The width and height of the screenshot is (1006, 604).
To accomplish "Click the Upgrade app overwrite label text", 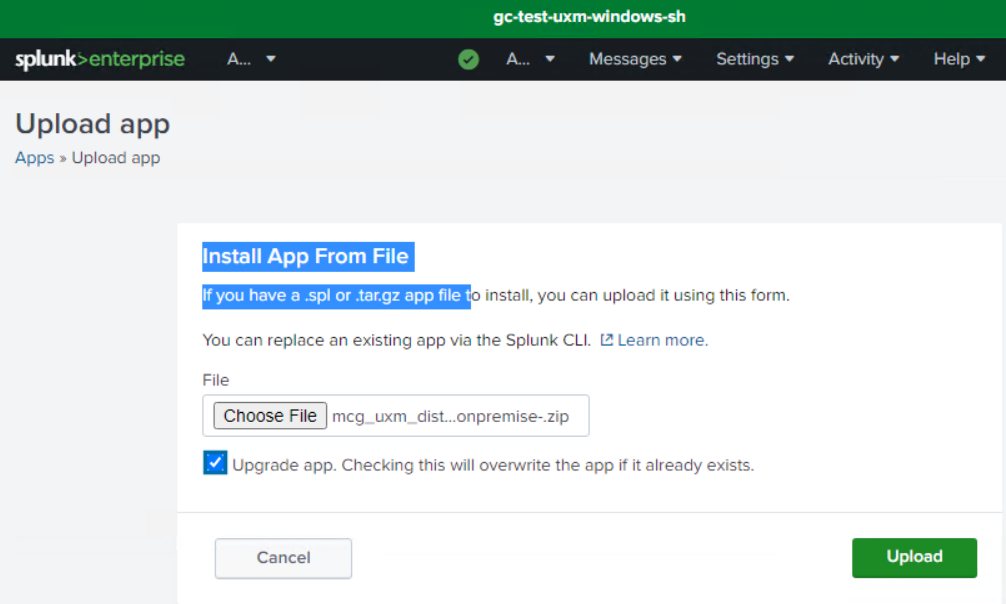I will [x=492, y=465].
